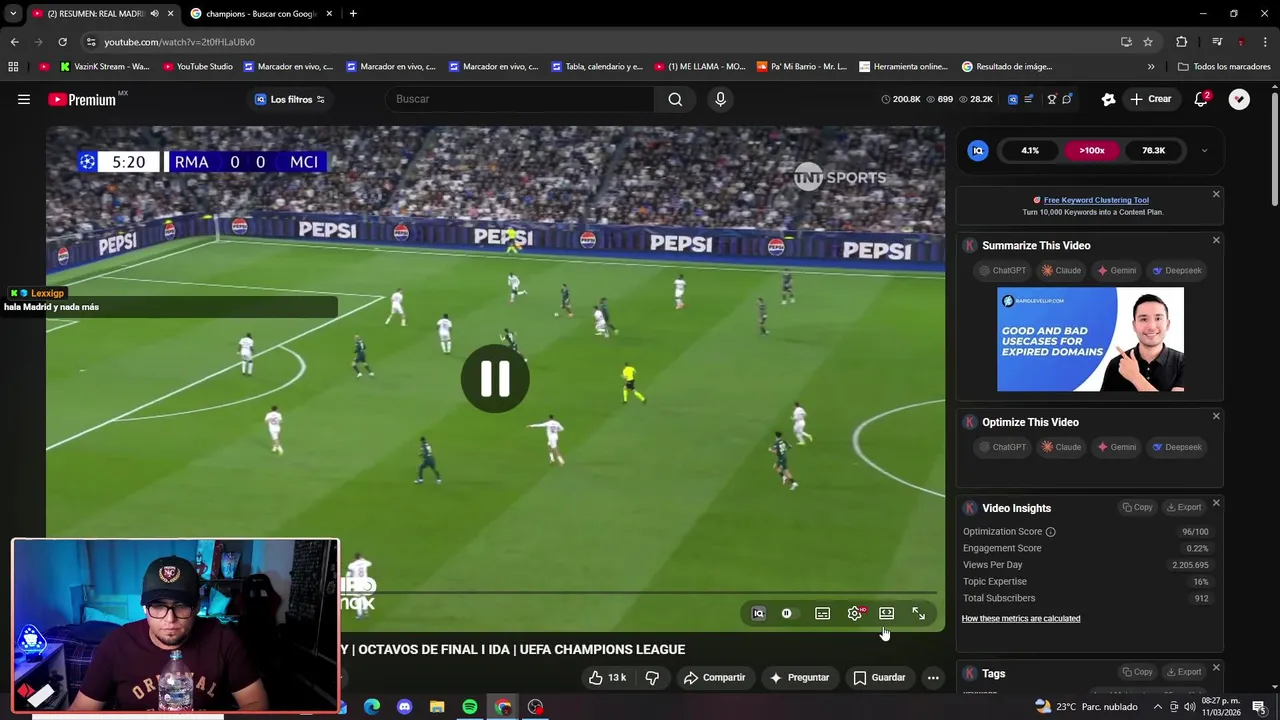Screen dimensions: 1280x720
Task: Show Optimization Score info tooltip icon
Action: point(1050,532)
